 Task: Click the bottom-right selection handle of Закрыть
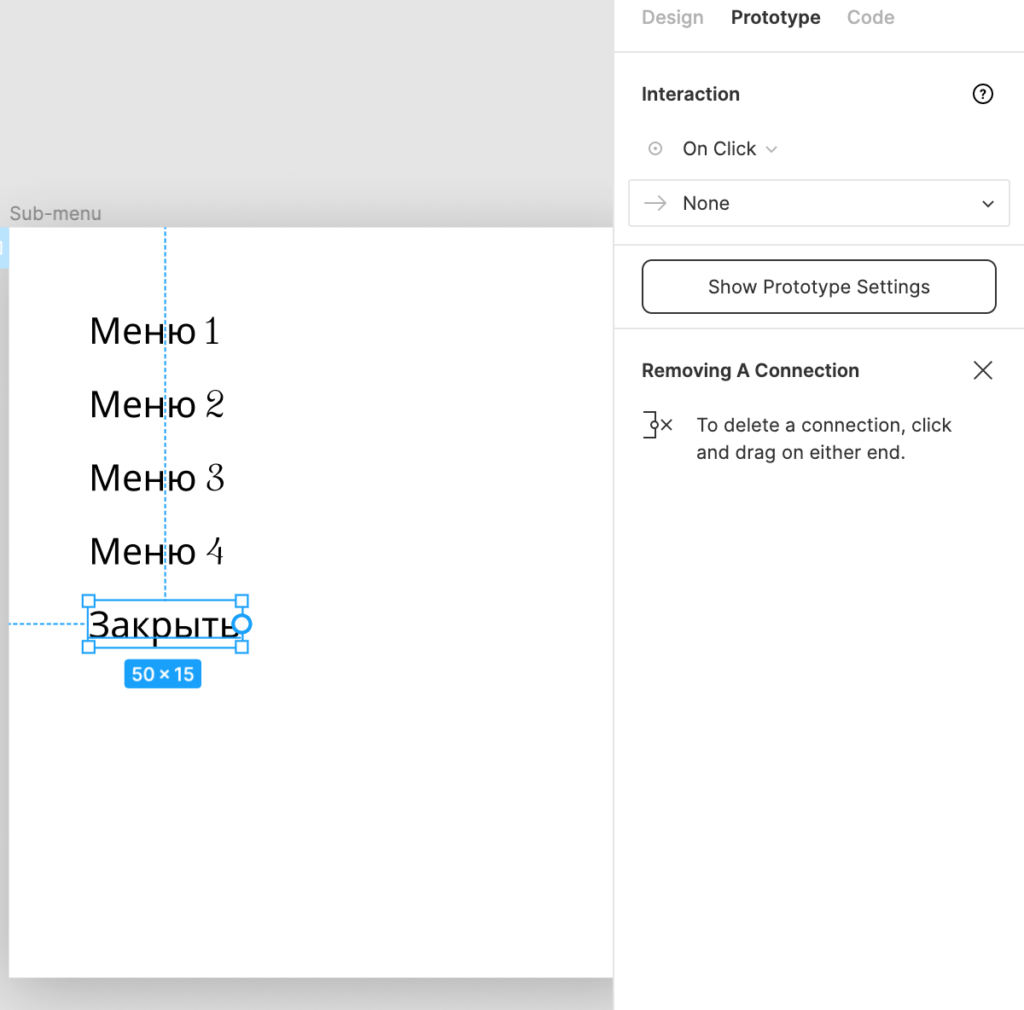[241, 647]
